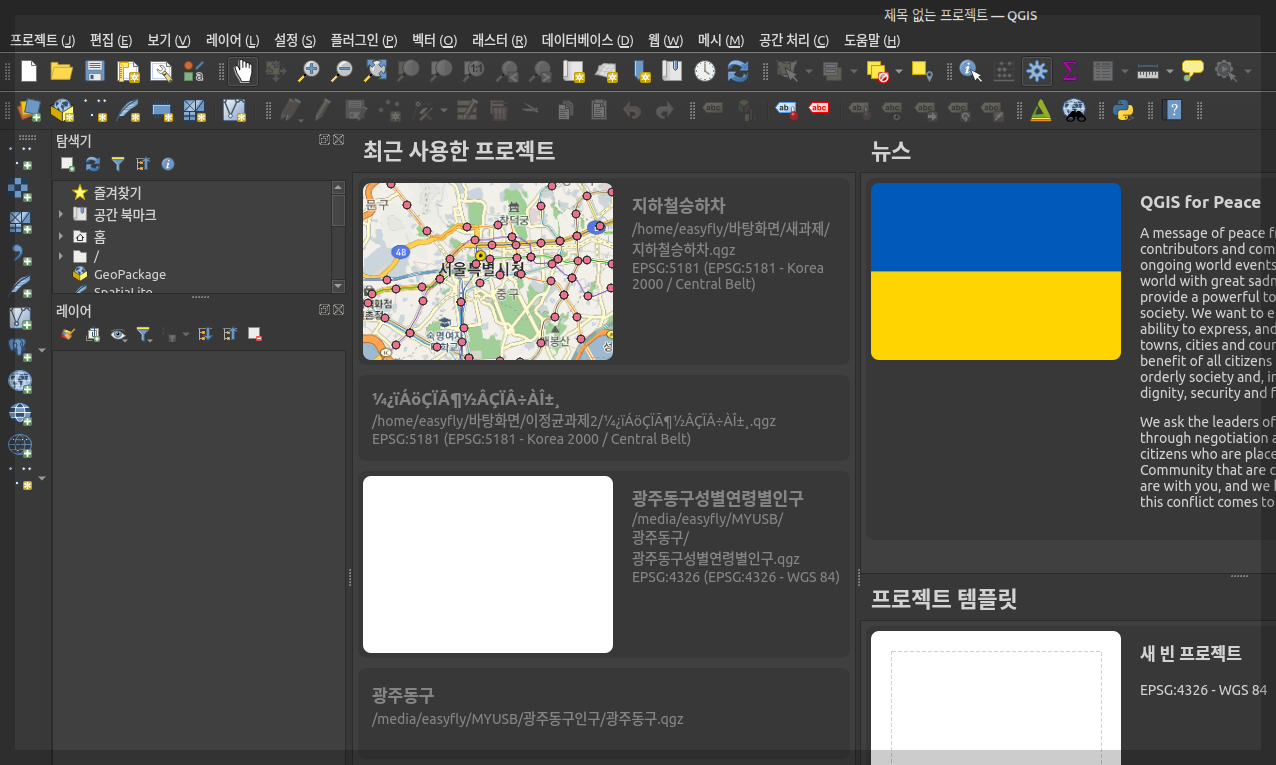Add WMS/WMTS Layer globe icon
This screenshot has height=765, width=1276.
point(20,381)
